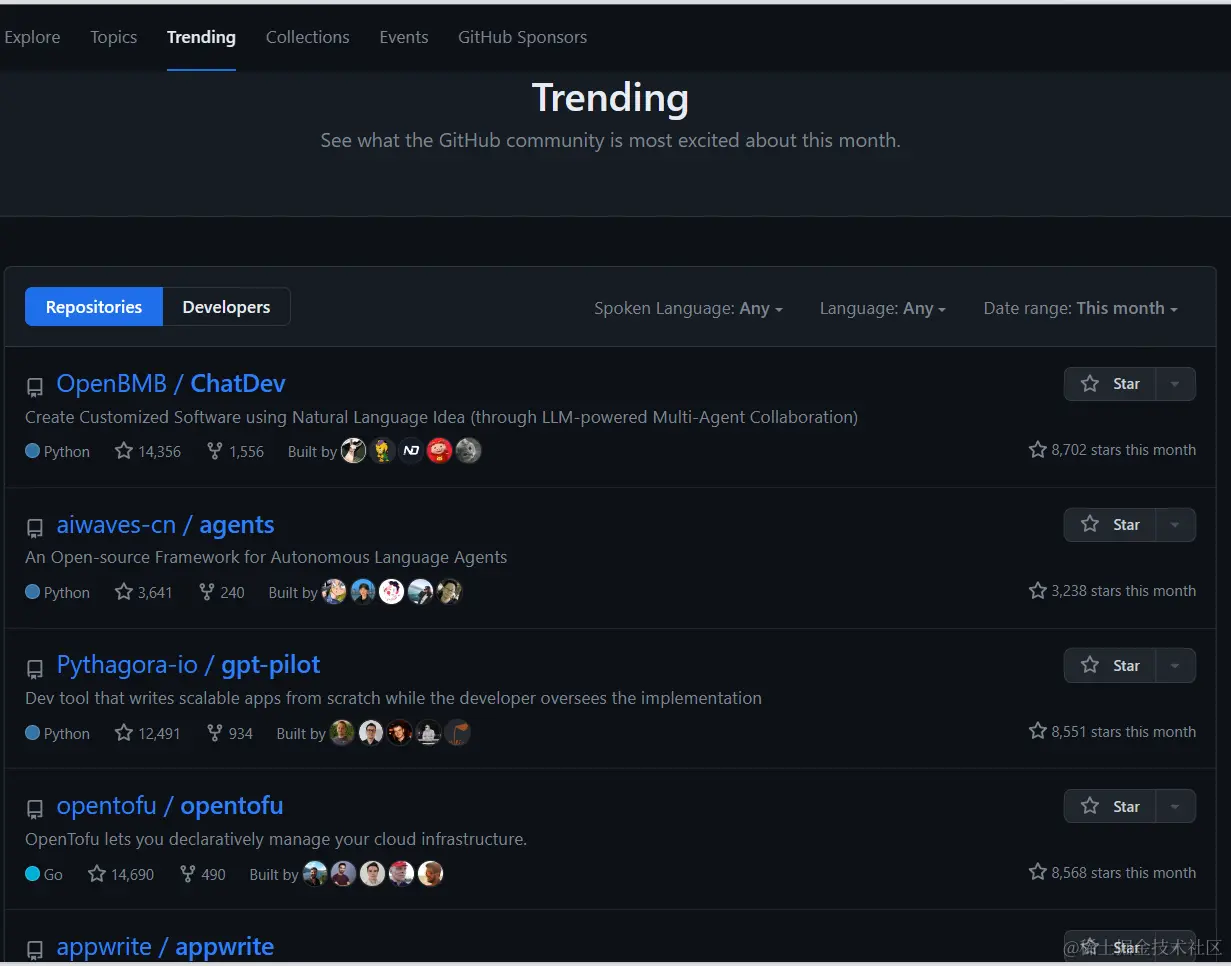
Task: Click '3,238 stars this month' text
Action: [x=1112, y=591]
